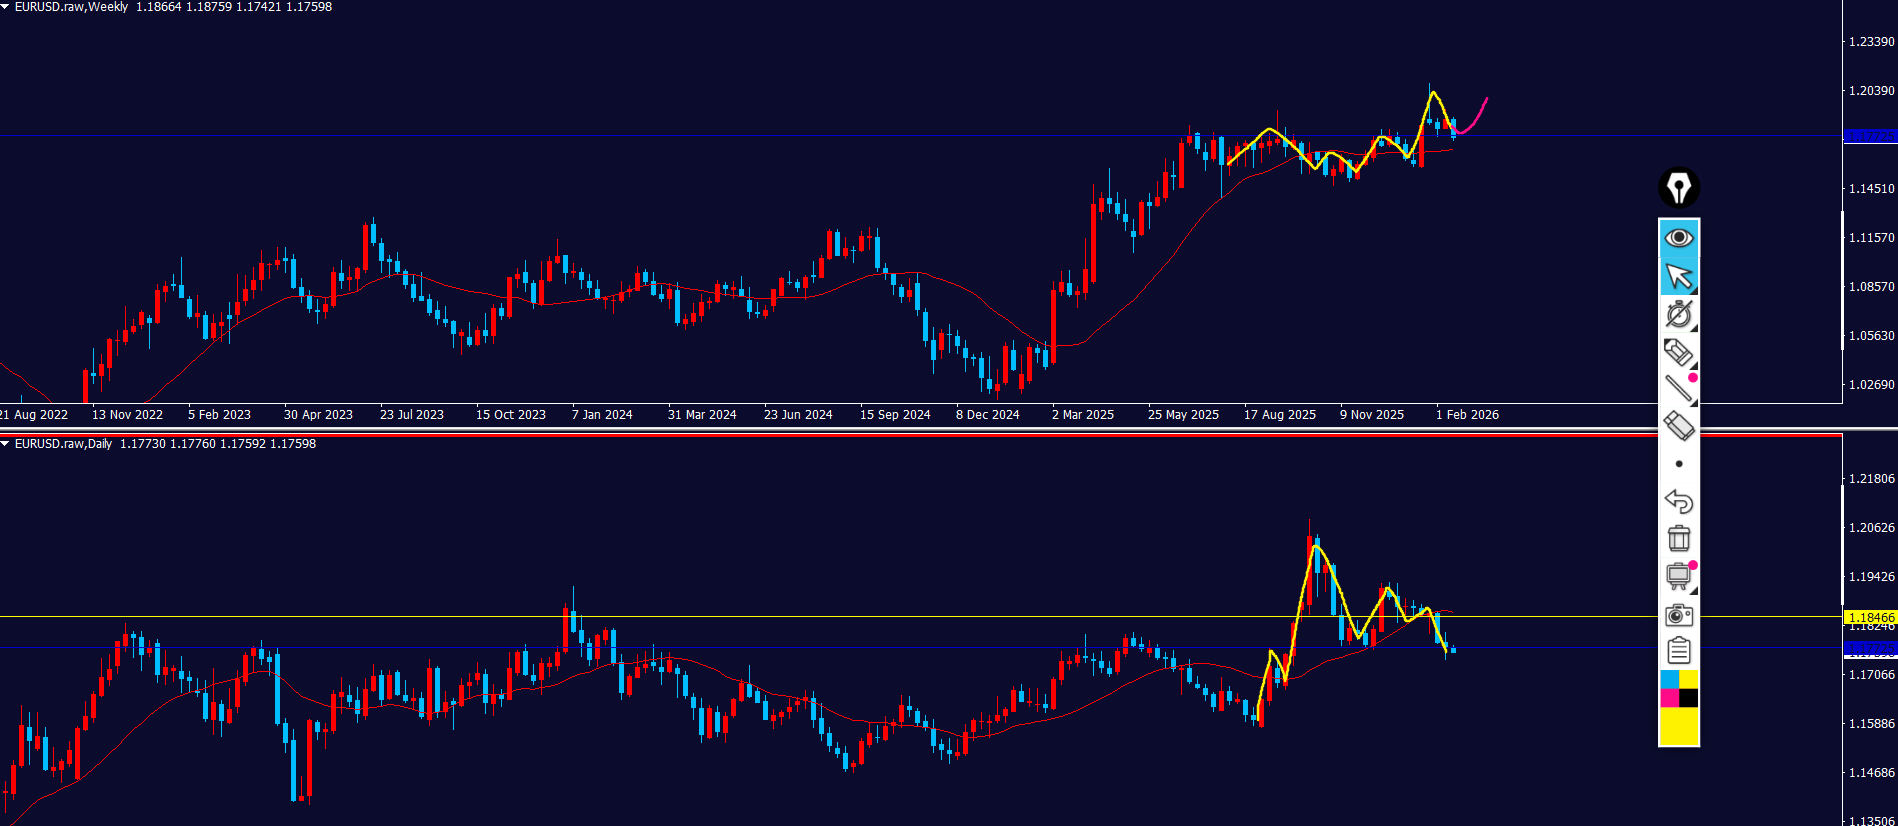The width and height of the screenshot is (1898, 826).
Task: Click the brush size dot
Action: coord(1679,464)
